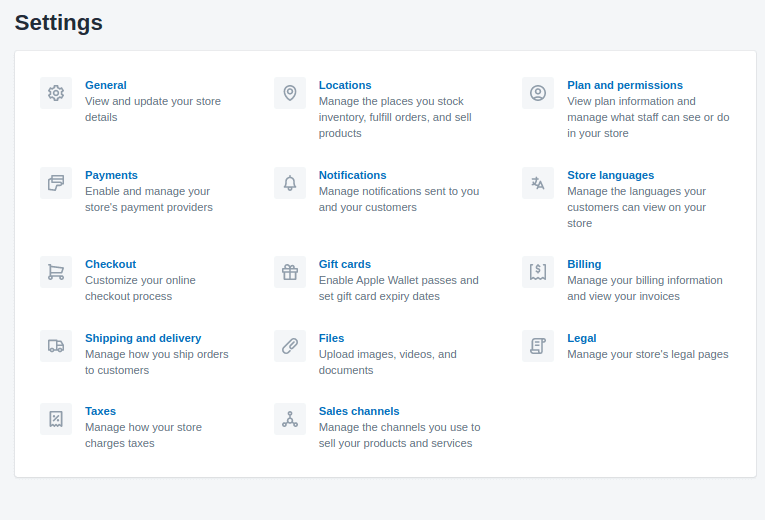Click 'Customize your online checkout process' text

click(140, 288)
